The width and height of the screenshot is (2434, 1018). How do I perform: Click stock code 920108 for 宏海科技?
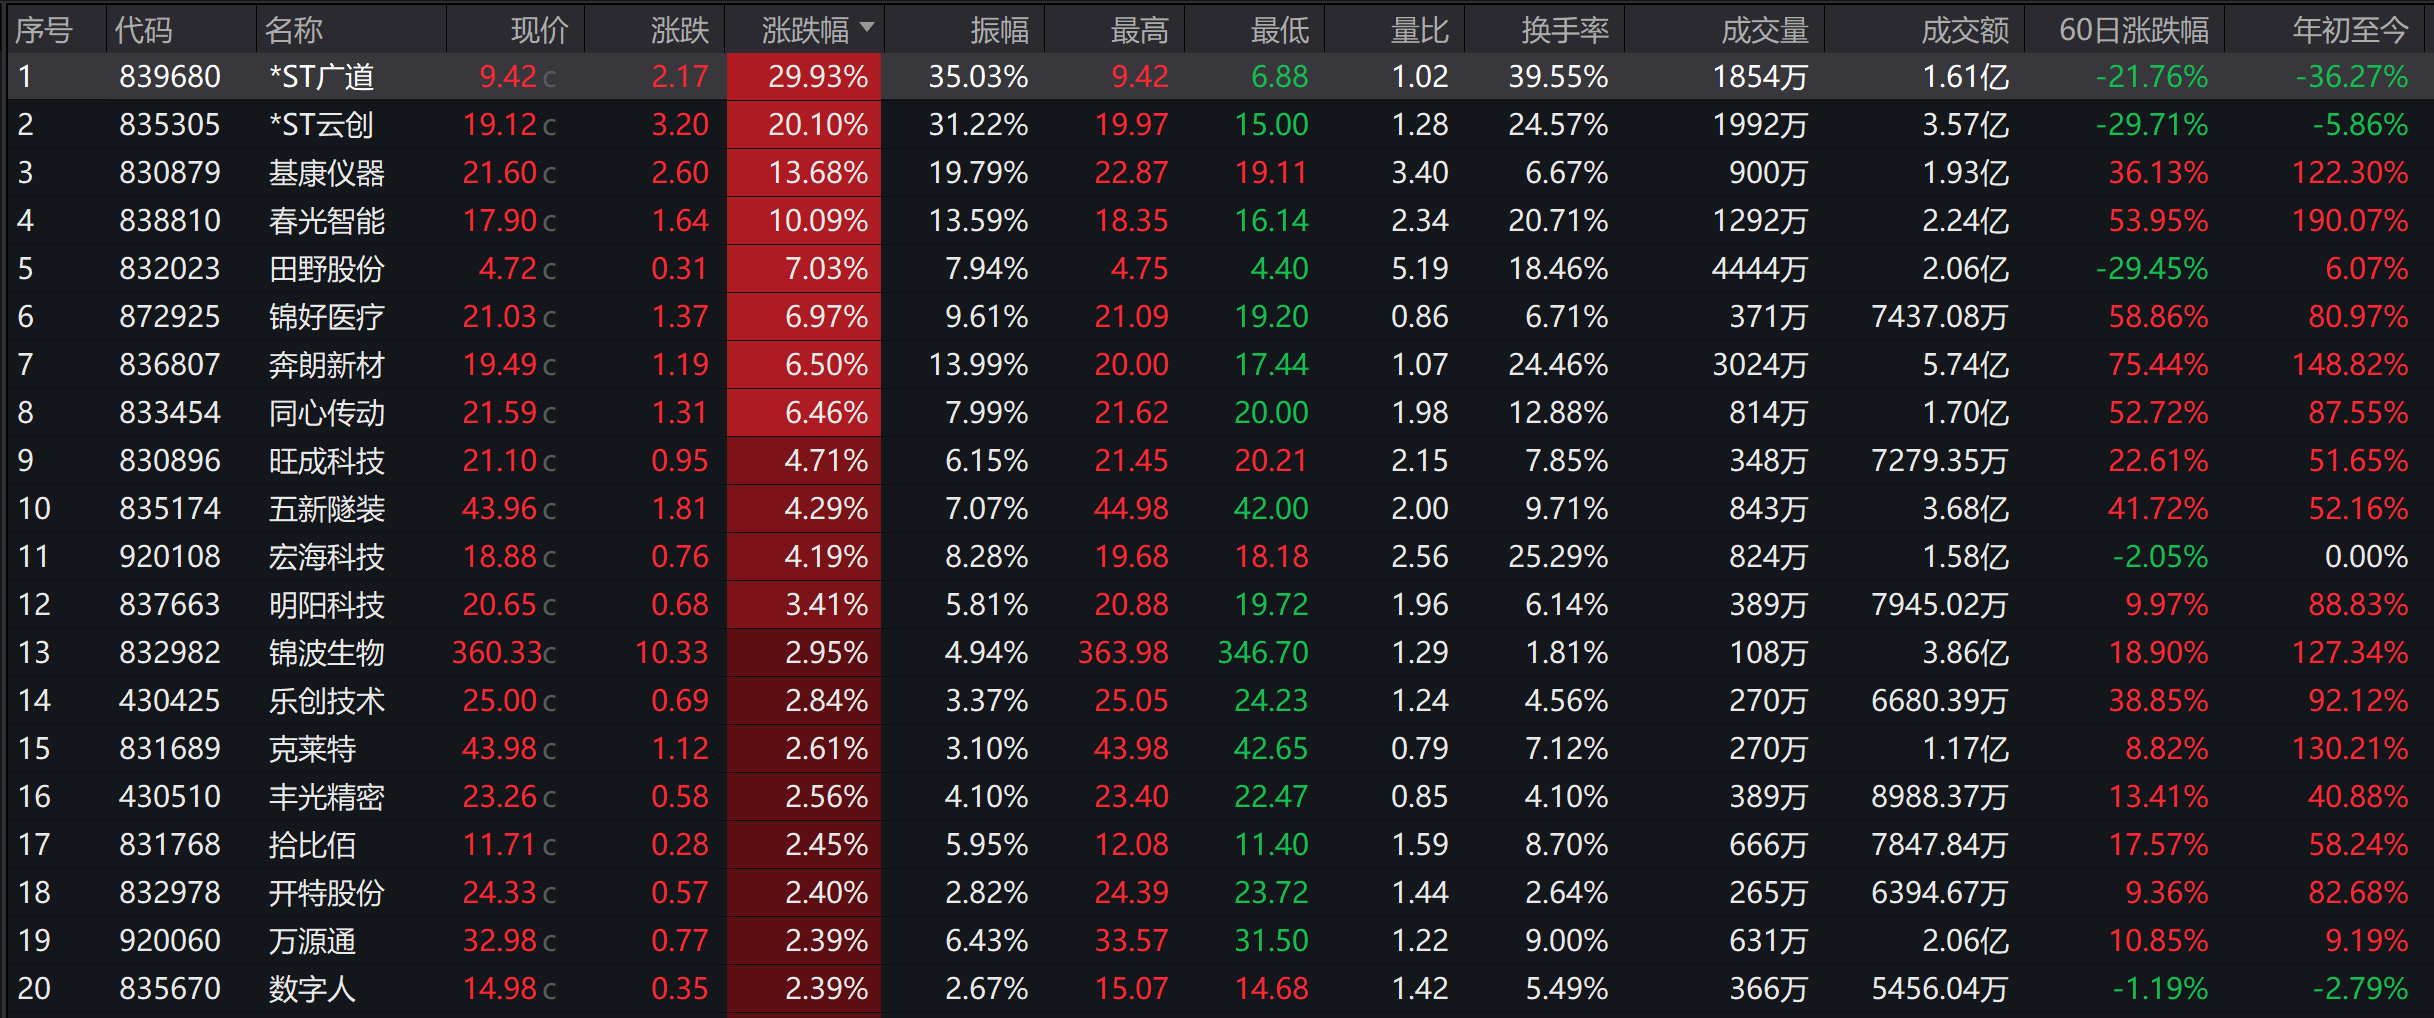point(169,557)
